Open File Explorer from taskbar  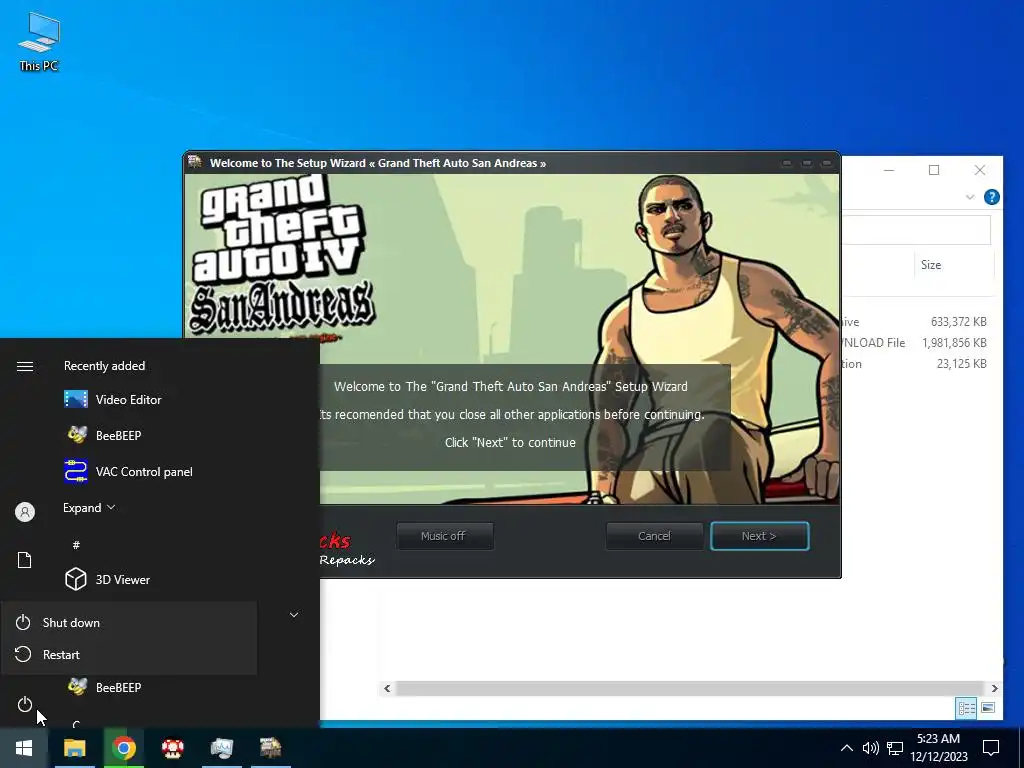click(x=74, y=748)
